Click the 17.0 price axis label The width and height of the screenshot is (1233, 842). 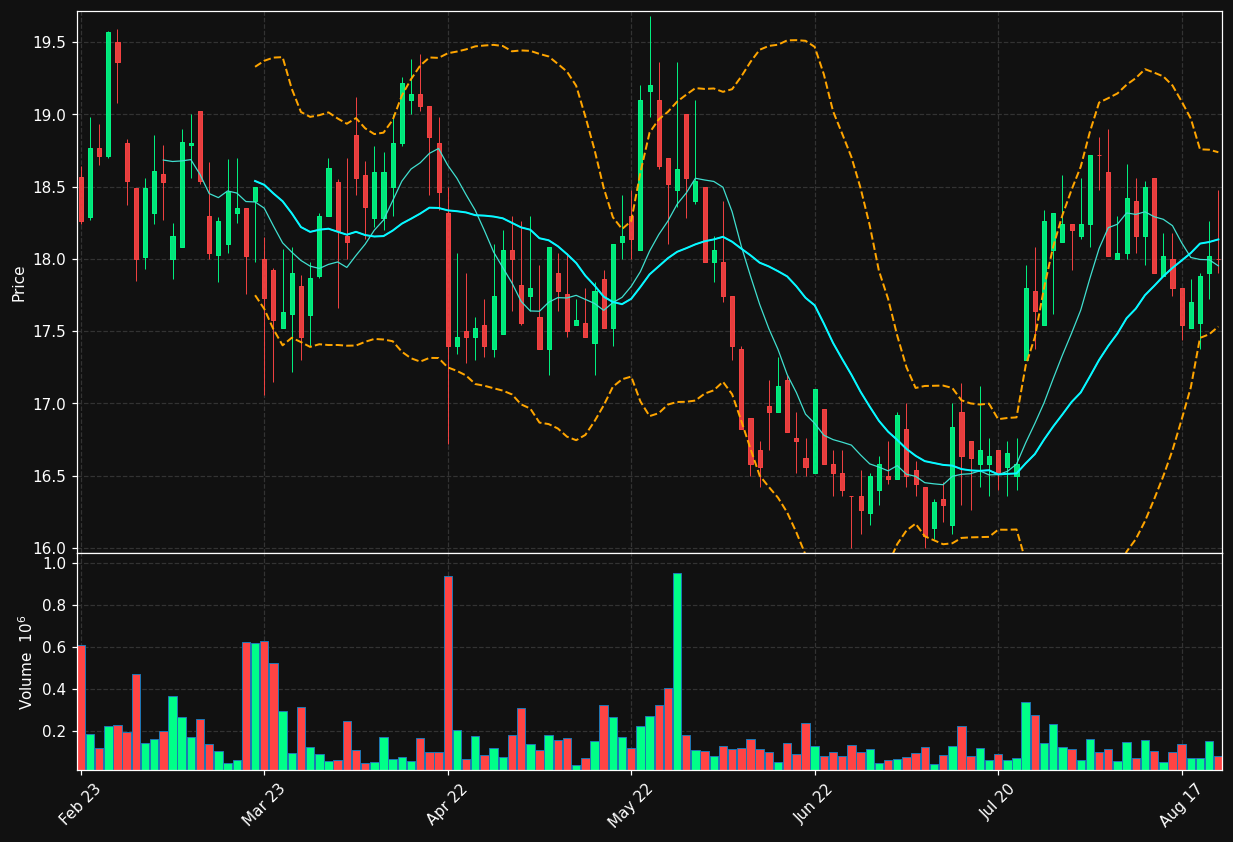[48, 404]
